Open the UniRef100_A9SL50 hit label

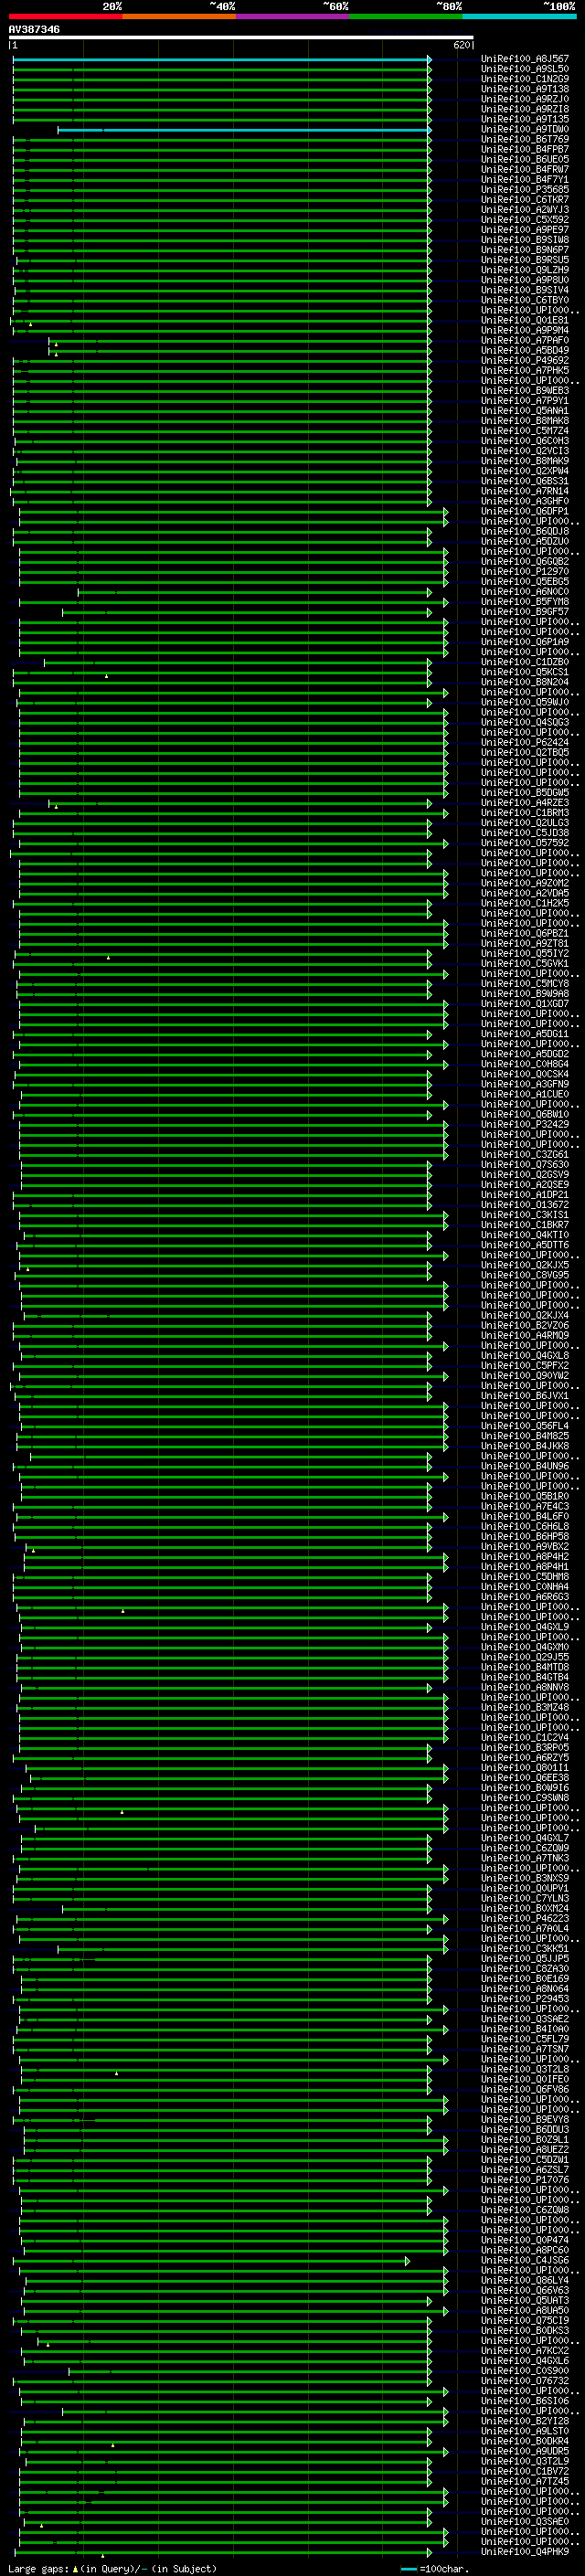coord(525,69)
